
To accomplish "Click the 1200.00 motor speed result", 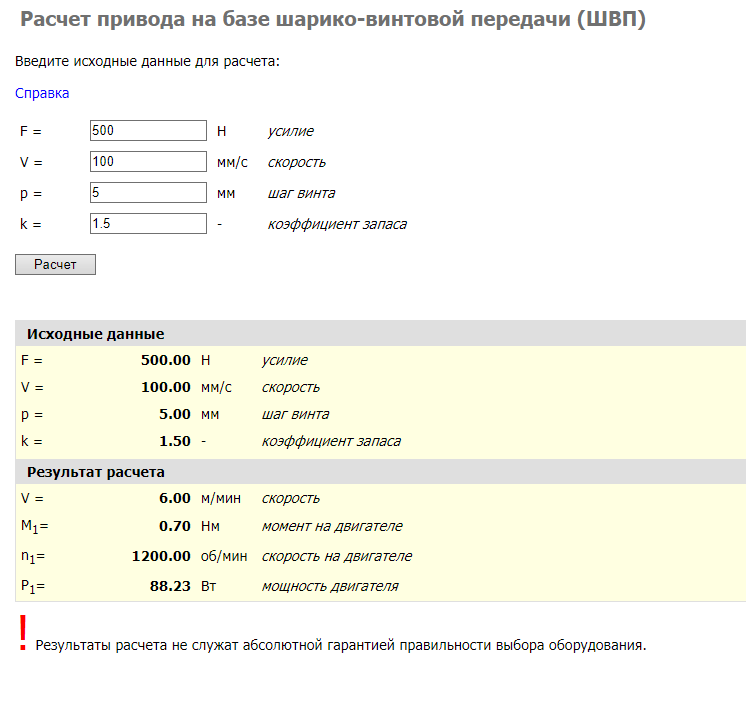I will [x=161, y=556].
